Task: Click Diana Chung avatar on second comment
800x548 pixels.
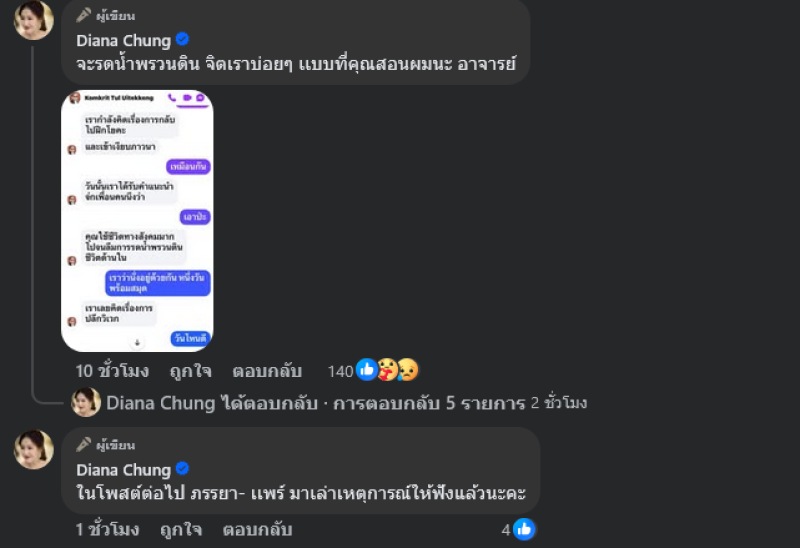Action: pos(34,450)
